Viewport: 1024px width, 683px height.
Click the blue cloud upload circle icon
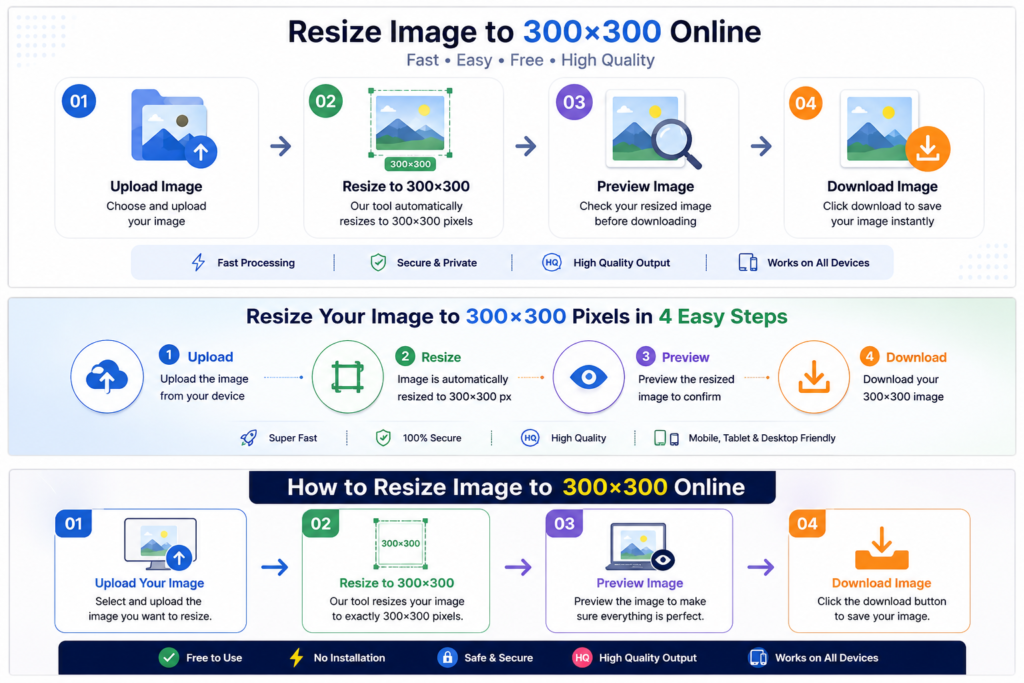coord(107,377)
